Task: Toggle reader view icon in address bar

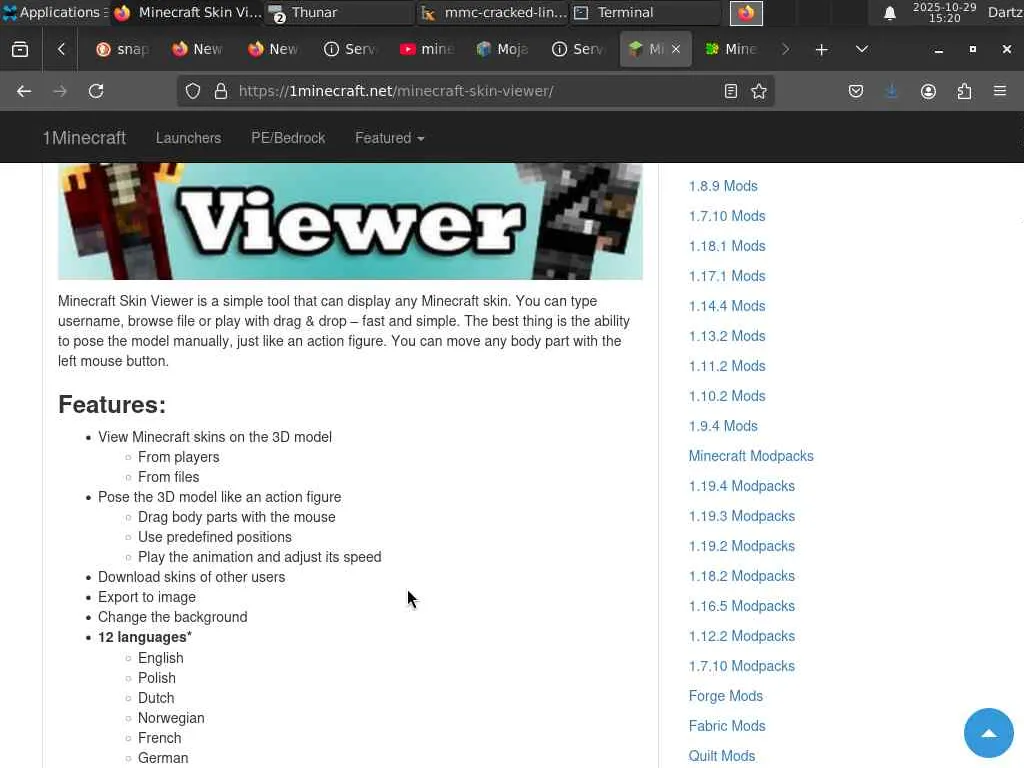Action: (x=731, y=91)
